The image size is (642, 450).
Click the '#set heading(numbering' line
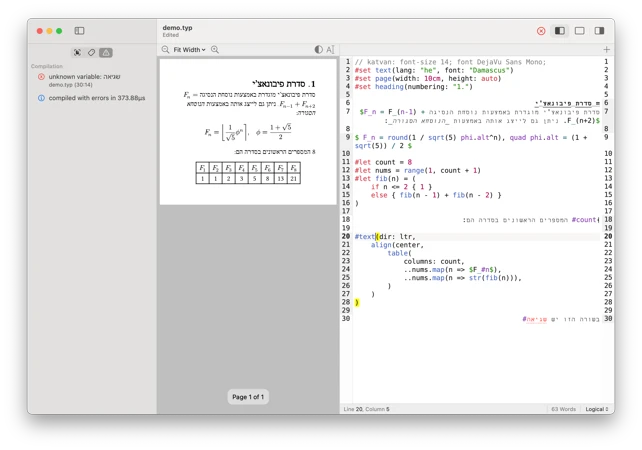[414, 86]
